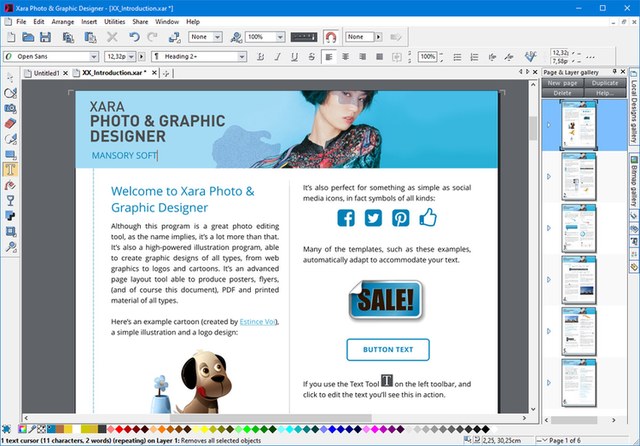Select the Text tool in left toolbar
This screenshot has width=640, height=446.
point(10,169)
